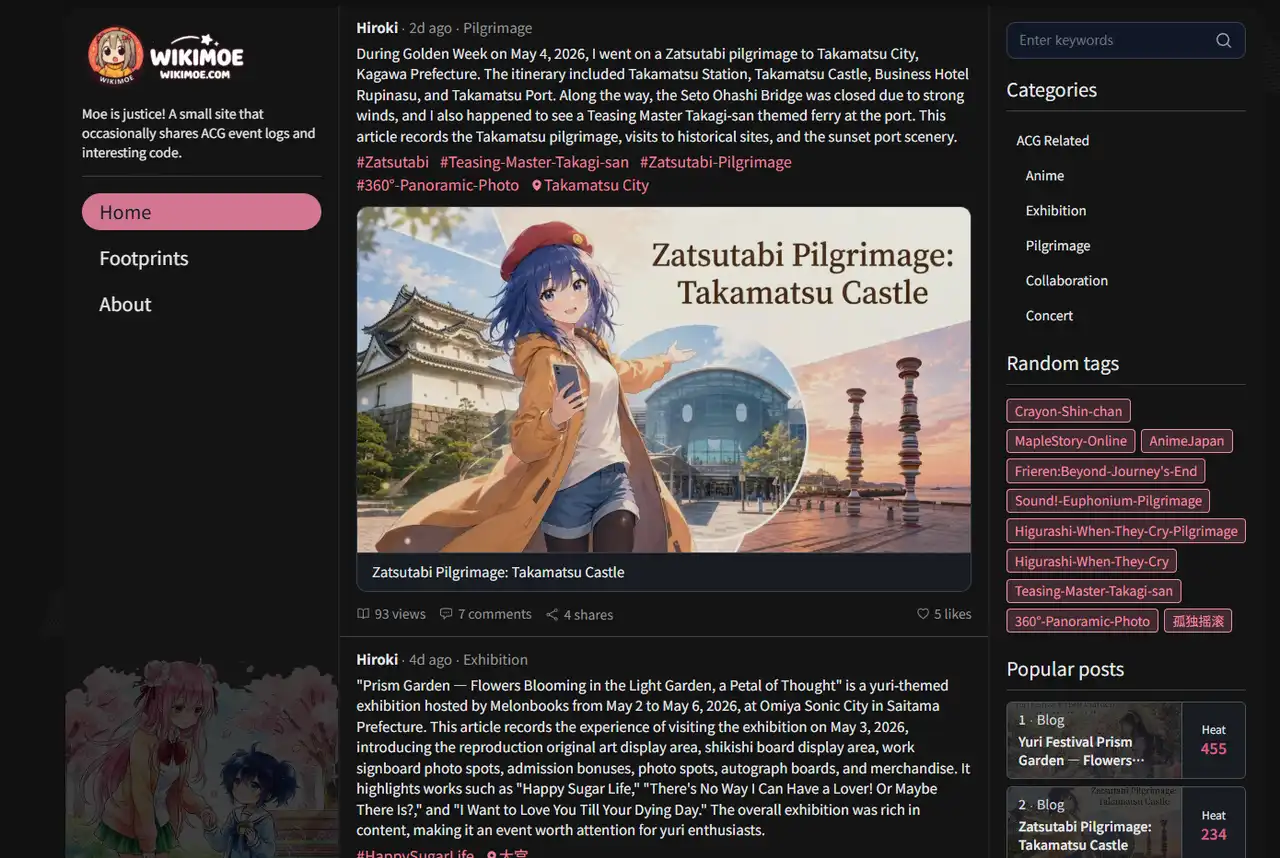Click the Crayon-Shin-chan random tag
The height and width of the screenshot is (858, 1280).
tap(1068, 411)
